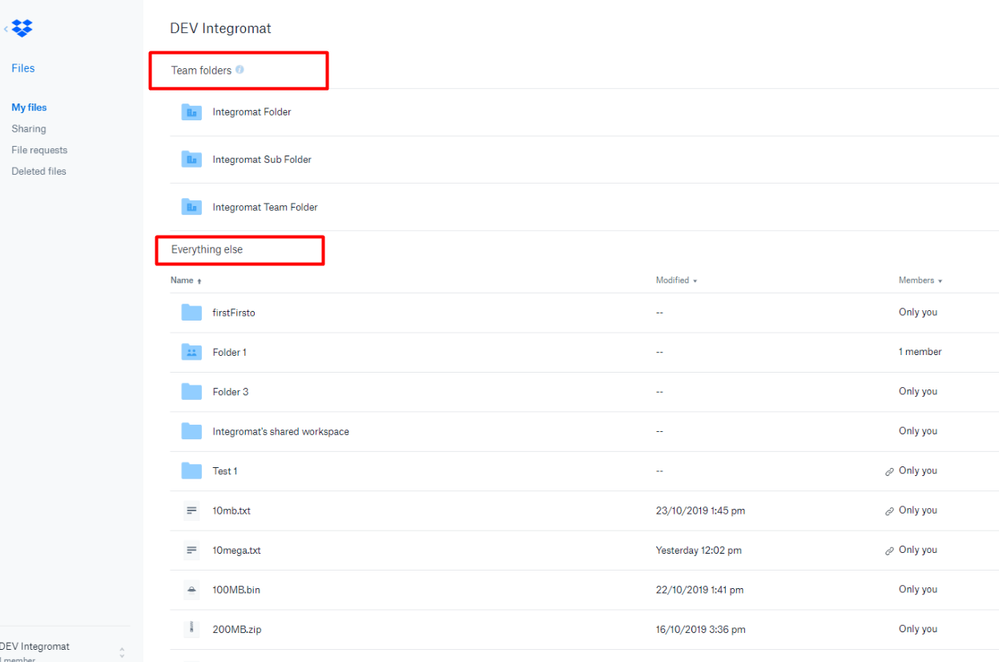This screenshot has height=662, width=999.
Task: Click link icon in Test 1 row
Action: click(889, 471)
